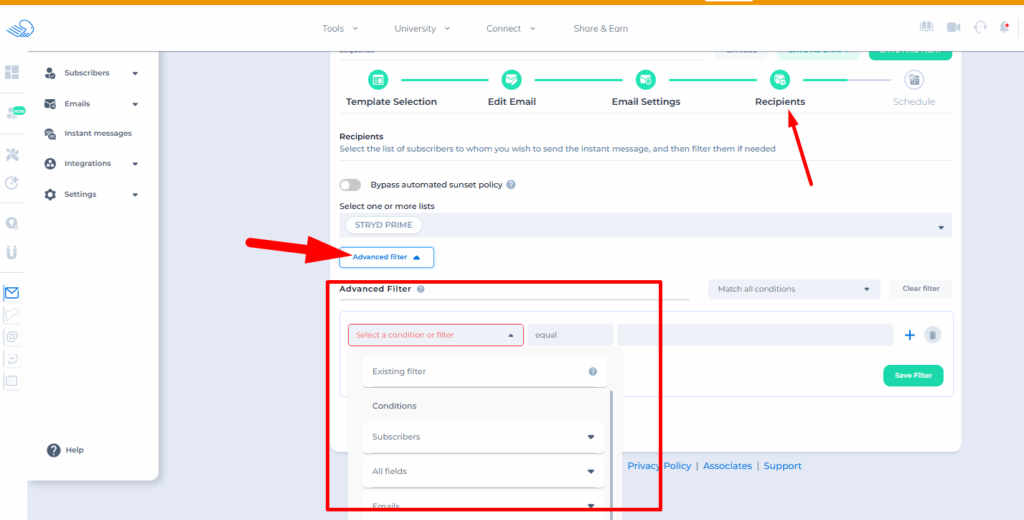Open the Tools menu in top navigation
The height and width of the screenshot is (520, 1024).
340,28
